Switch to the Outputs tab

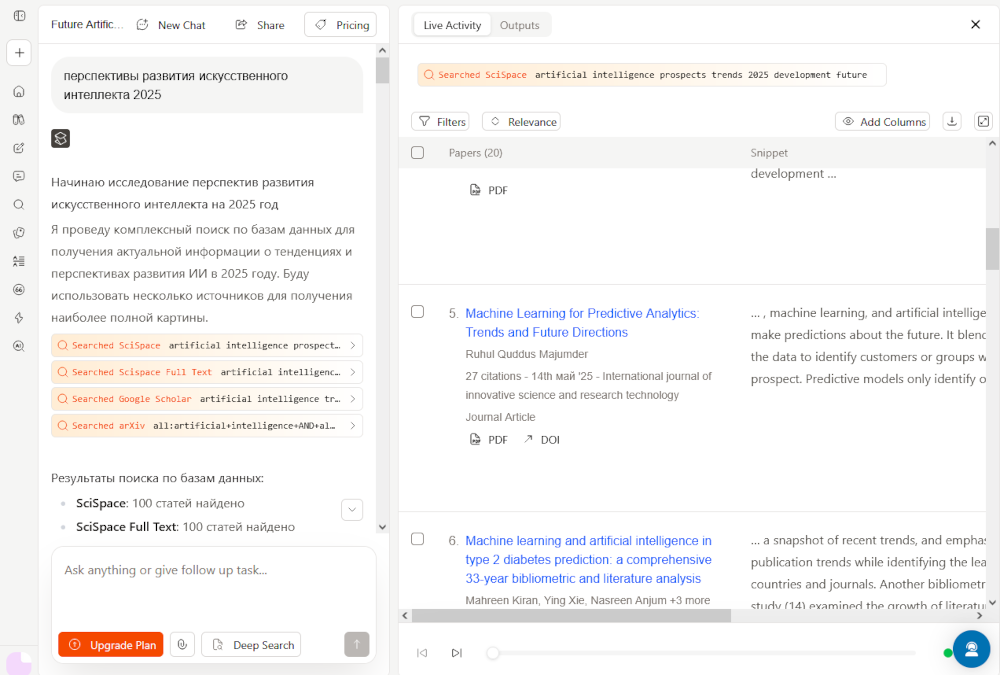(519, 25)
